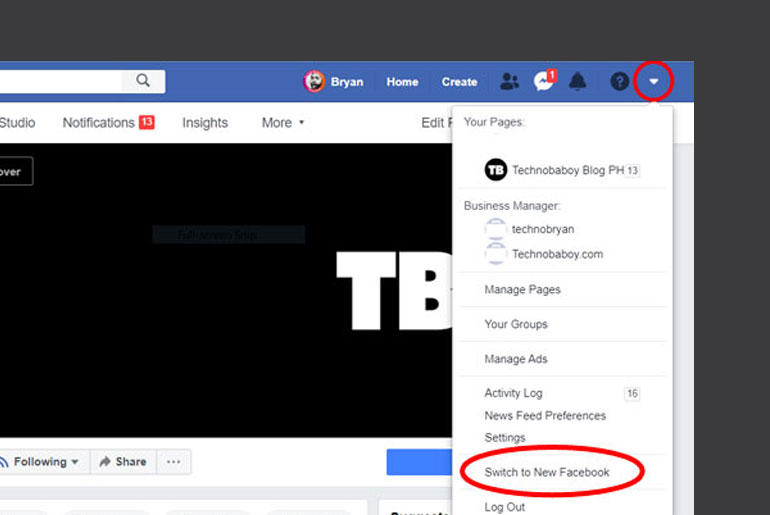770x515 pixels.
Task: Click the Bryan profile name
Action: pyautogui.click(x=347, y=82)
